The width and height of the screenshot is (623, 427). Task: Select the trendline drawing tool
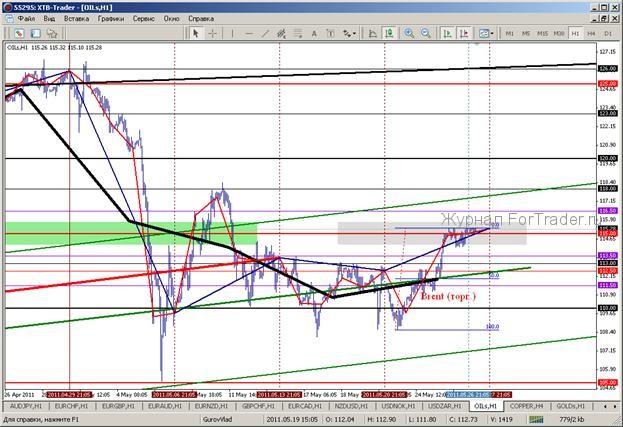pos(267,33)
